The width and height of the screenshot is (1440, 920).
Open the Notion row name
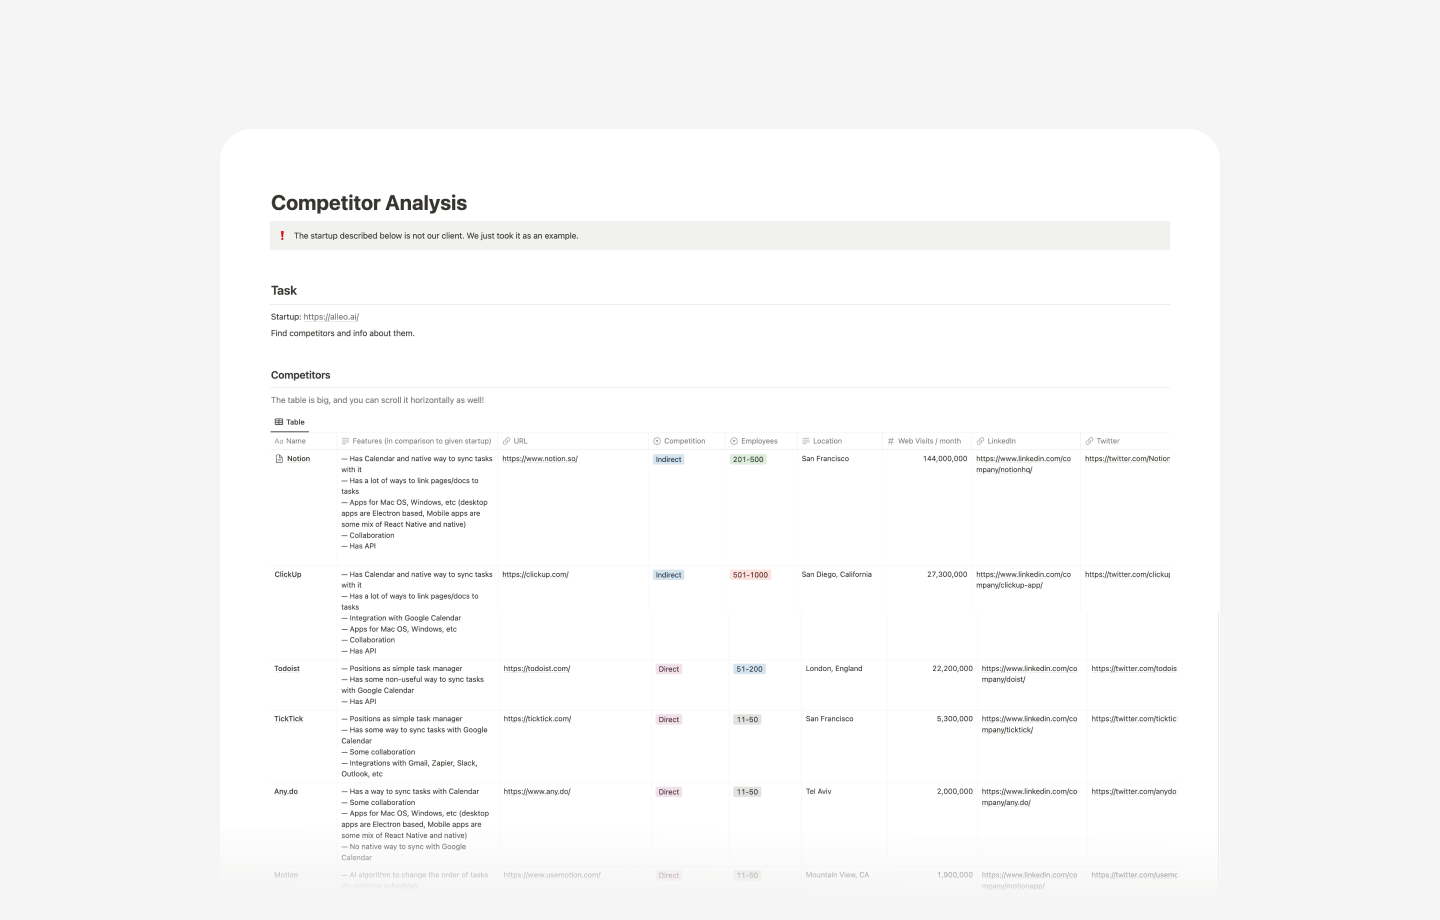pos(298,459)
